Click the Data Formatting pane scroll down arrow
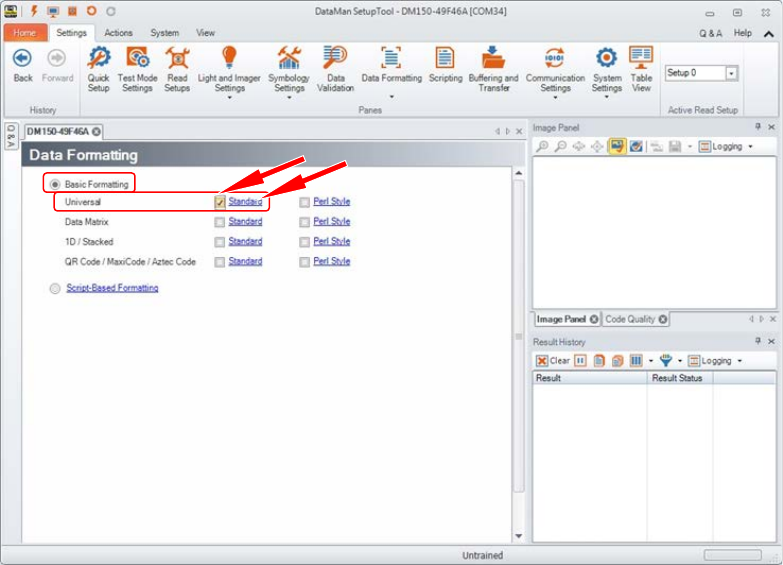The height and width of the screenshot is (565, 783). click(x=519, y=536)
